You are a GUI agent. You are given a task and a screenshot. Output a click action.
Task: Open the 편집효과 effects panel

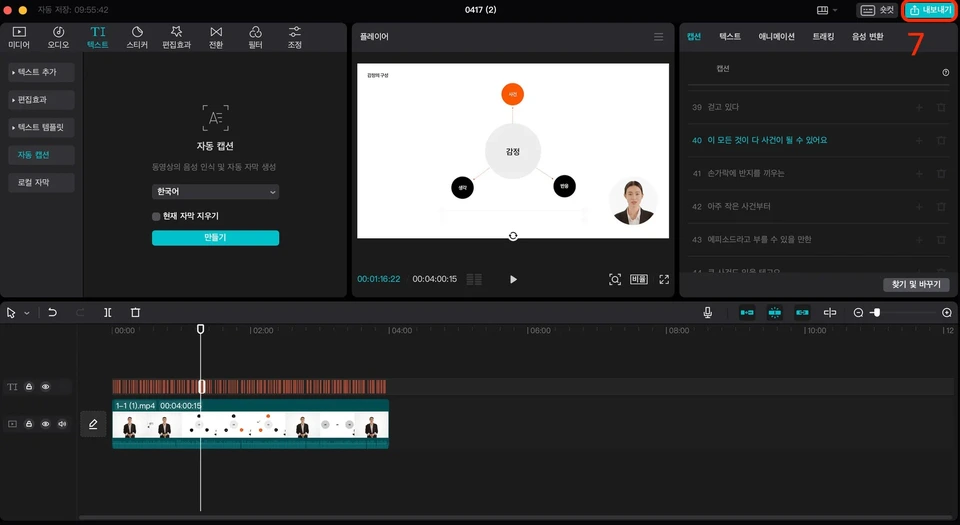click(x=176, y=37)
